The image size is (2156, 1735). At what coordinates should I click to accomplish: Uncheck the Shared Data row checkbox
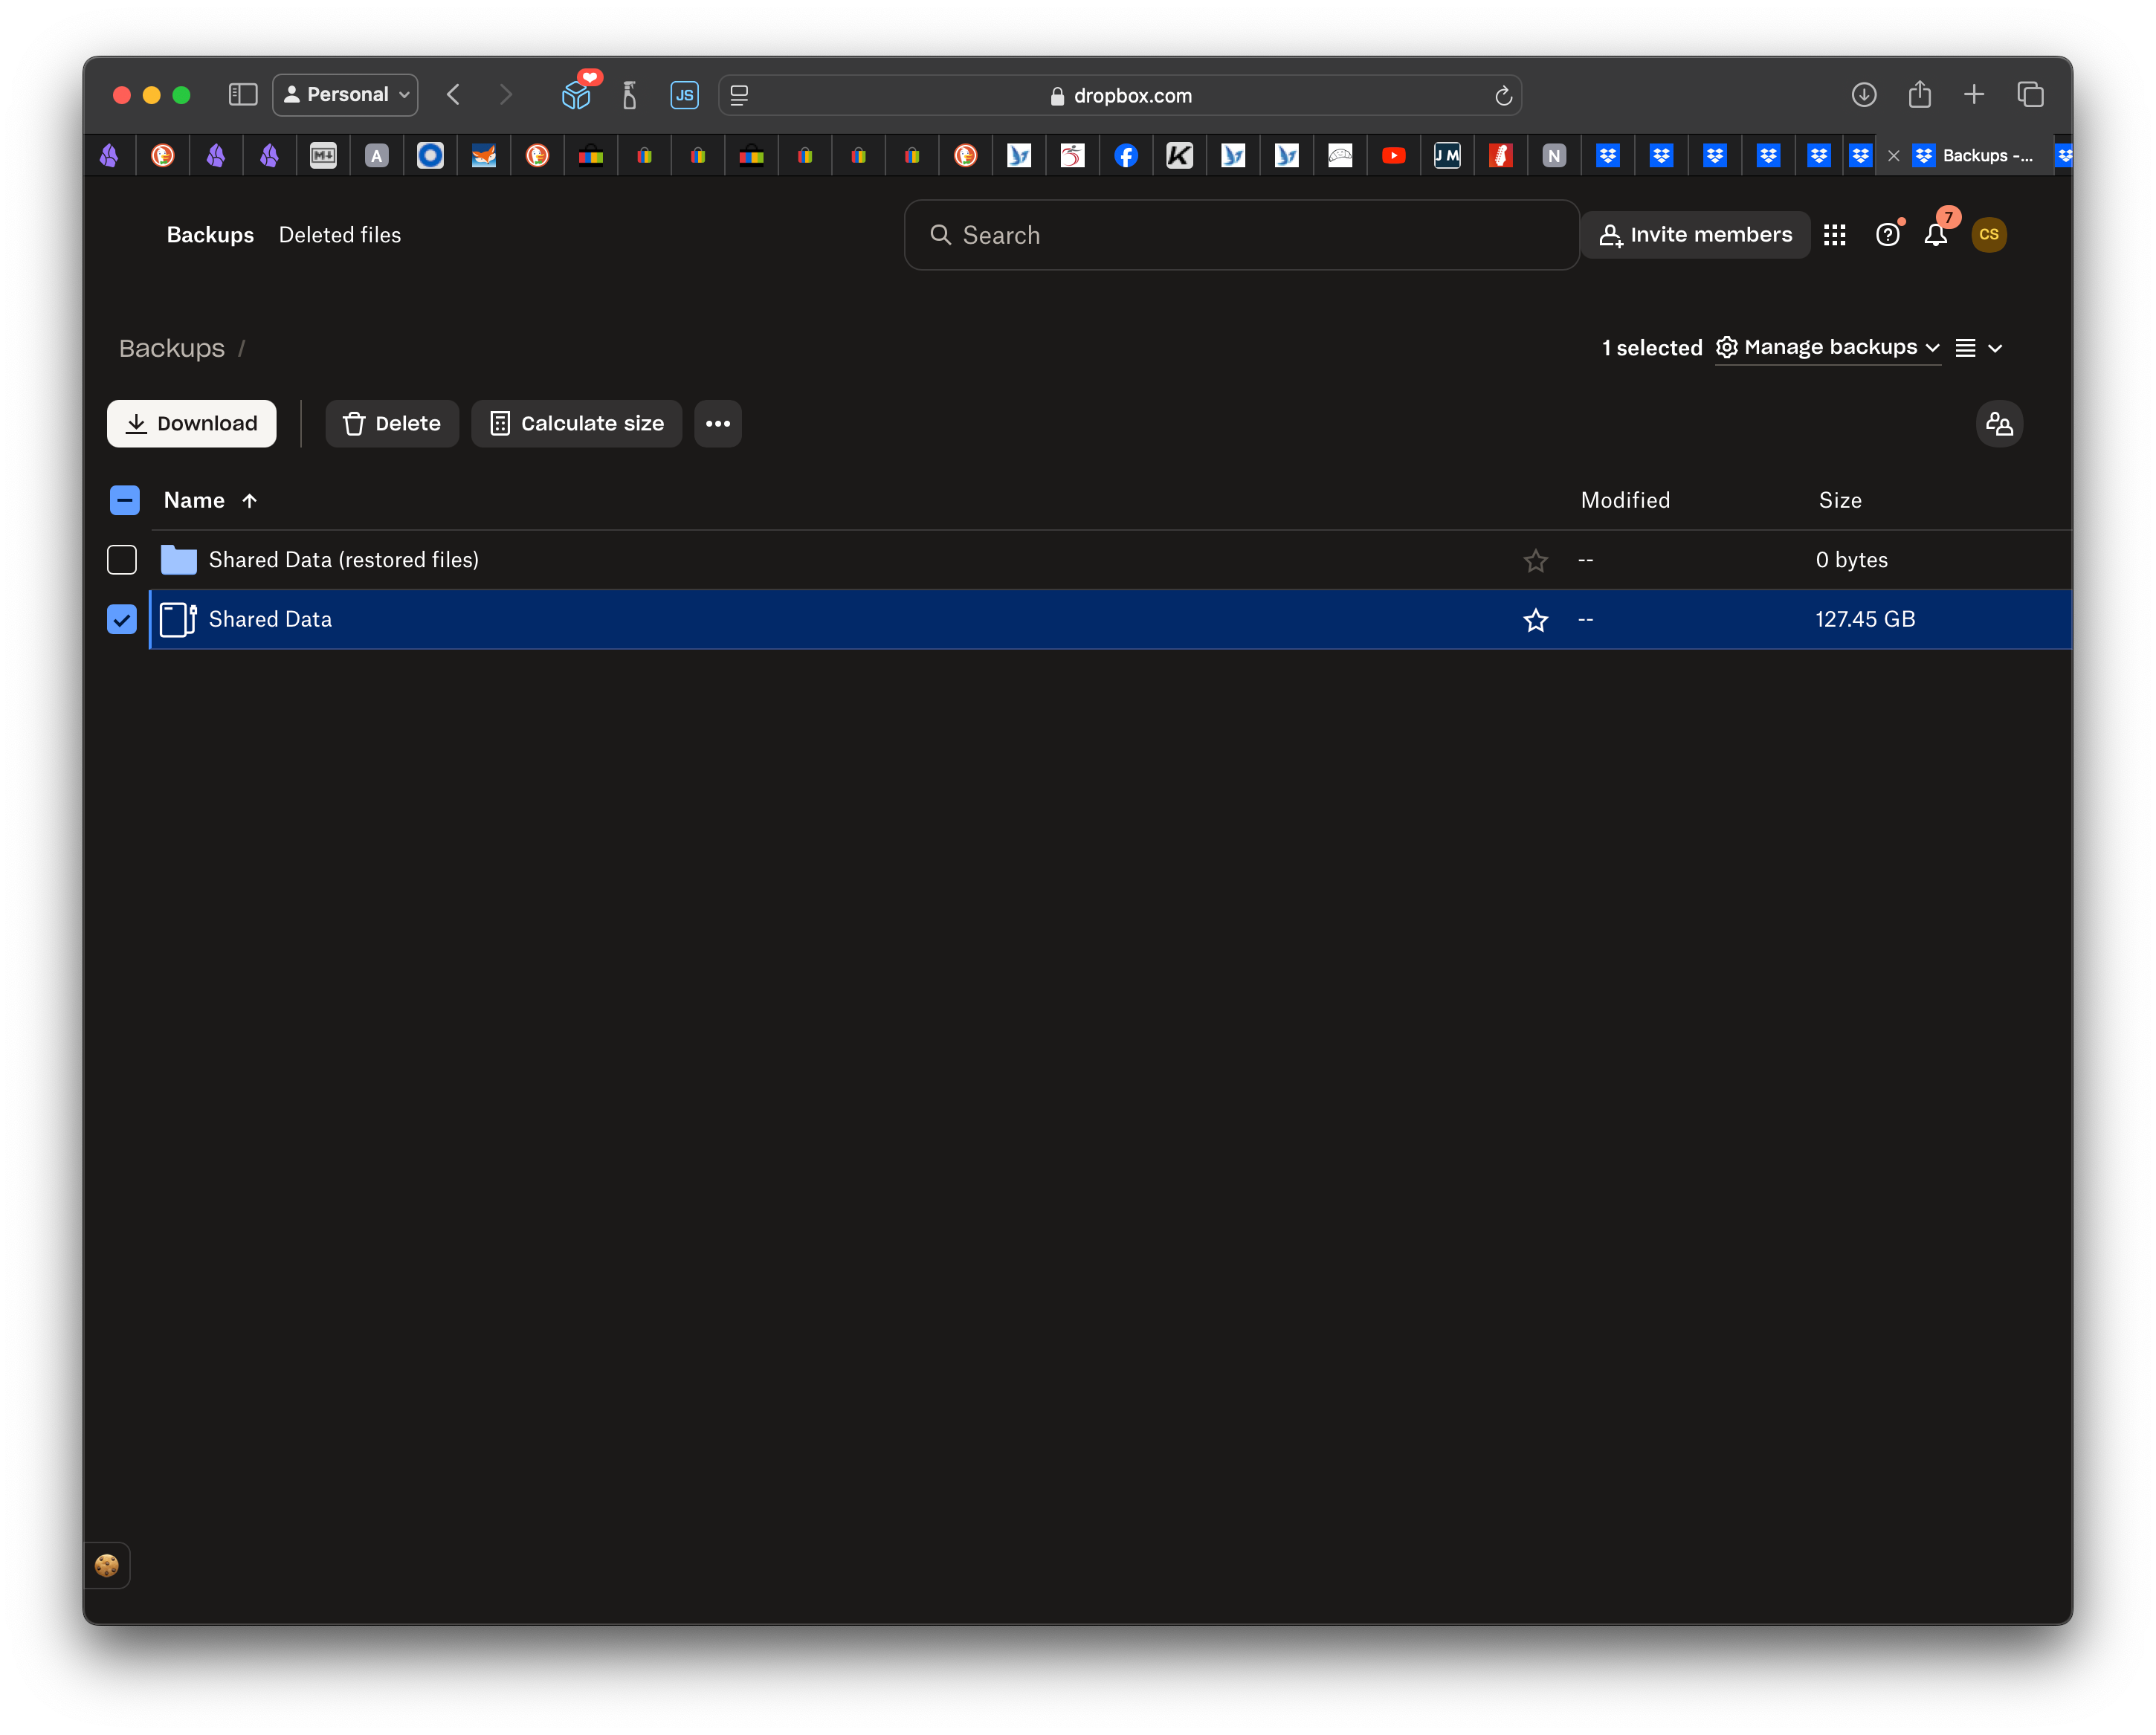coord(122,620)
